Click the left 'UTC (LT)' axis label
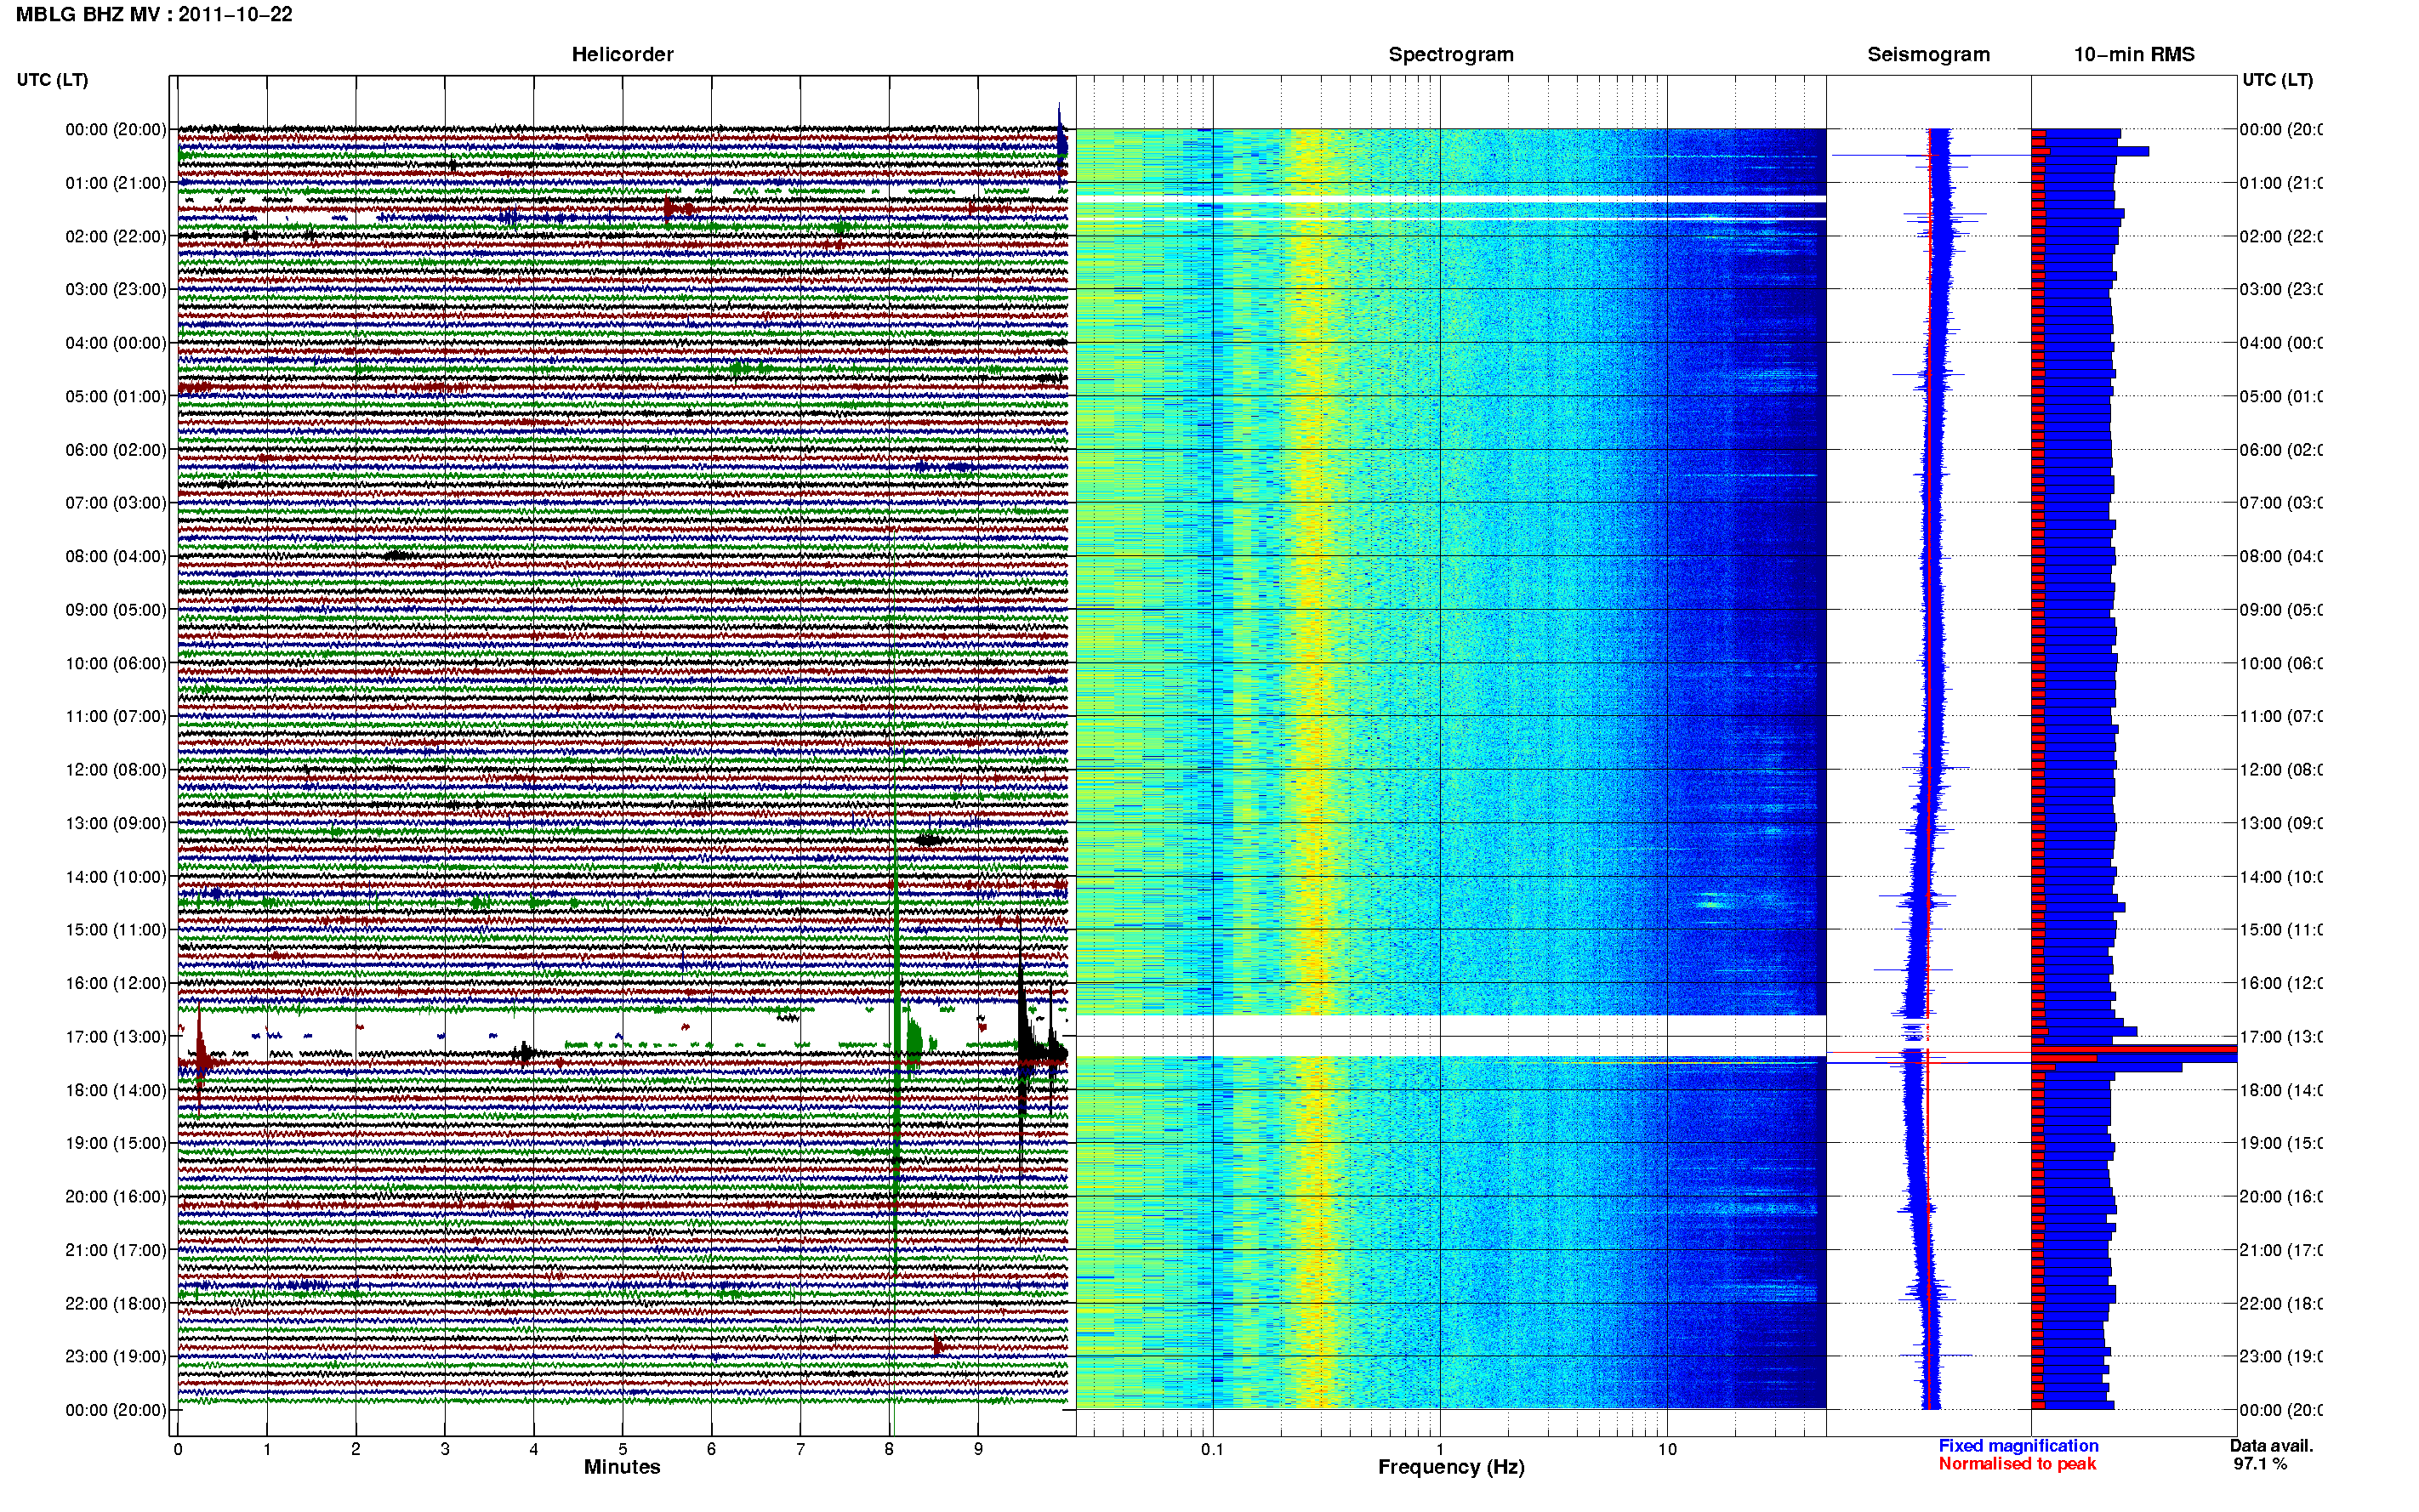This screenshot has height=1512, width=2419. [52, 80]
